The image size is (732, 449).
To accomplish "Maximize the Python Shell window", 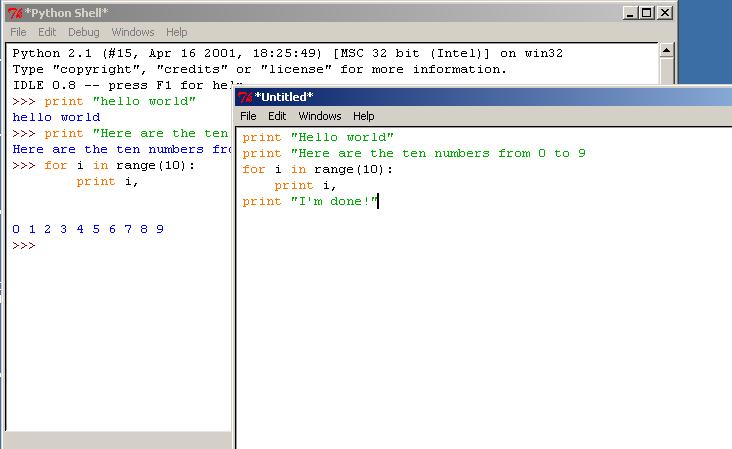I will click(645, 13).
